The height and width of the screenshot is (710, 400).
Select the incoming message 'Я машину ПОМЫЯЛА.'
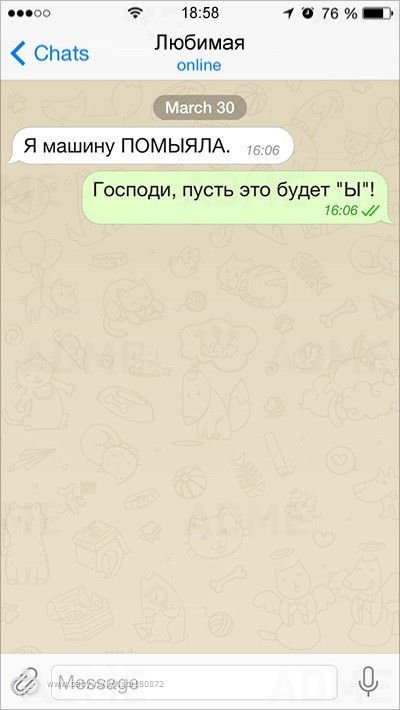pyautogui.click(x=150, y=145)
